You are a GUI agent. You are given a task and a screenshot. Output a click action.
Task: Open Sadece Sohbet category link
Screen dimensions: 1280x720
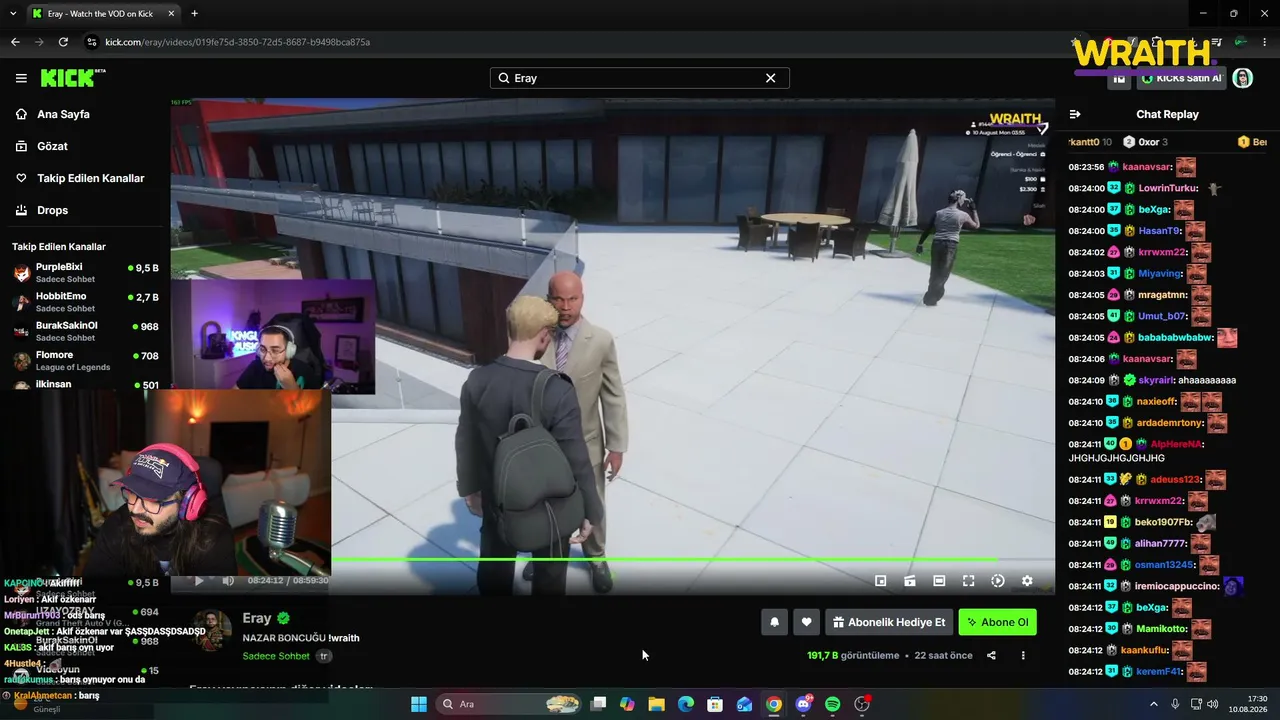point(276,656)
